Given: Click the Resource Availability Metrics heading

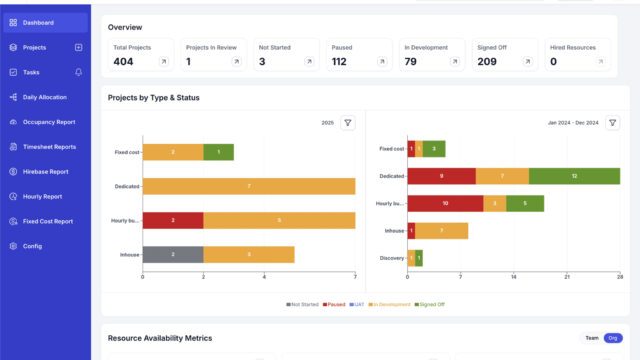Looking at the screenshot, I should pos(160,338).
